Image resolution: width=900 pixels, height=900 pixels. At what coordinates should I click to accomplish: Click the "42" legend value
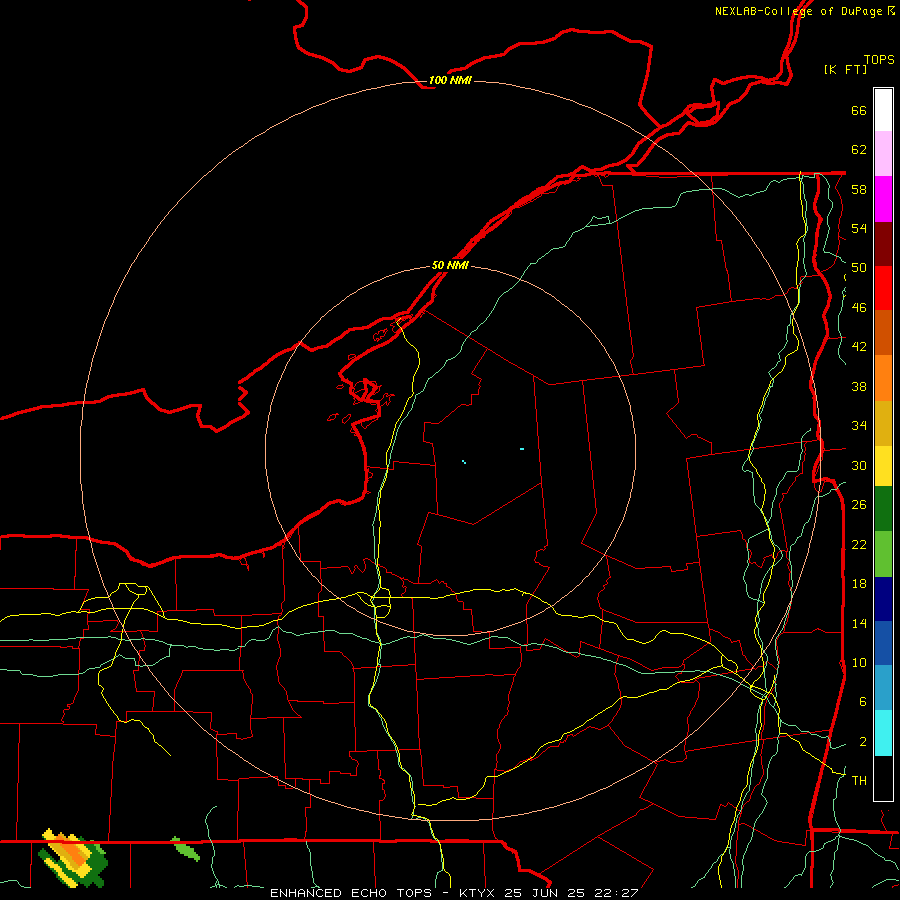point(859,347)
